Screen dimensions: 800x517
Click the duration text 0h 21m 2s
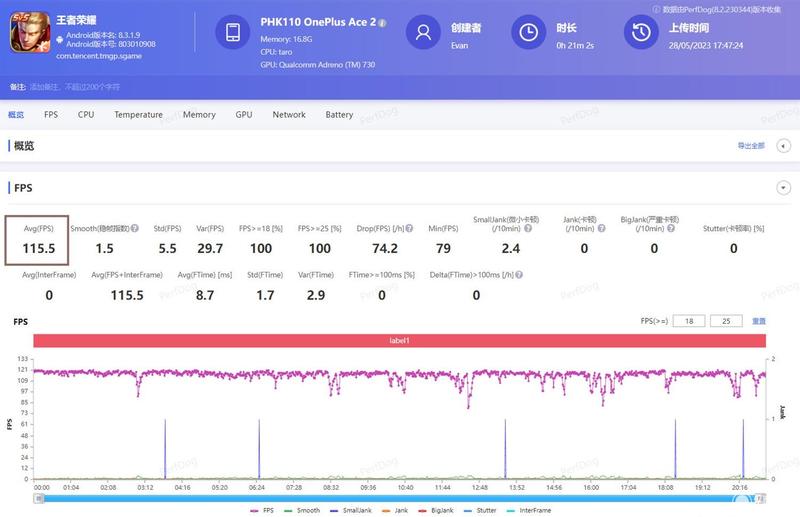tap(575, 45)
